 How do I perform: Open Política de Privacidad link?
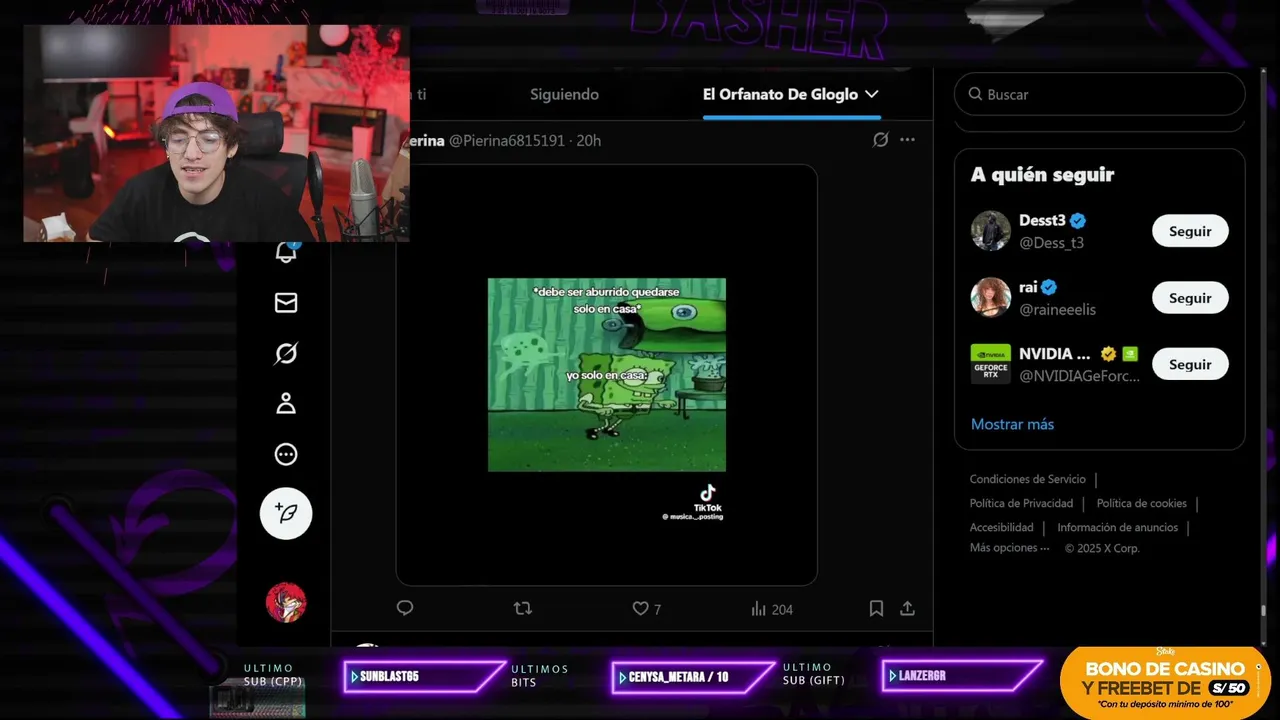1021,503
